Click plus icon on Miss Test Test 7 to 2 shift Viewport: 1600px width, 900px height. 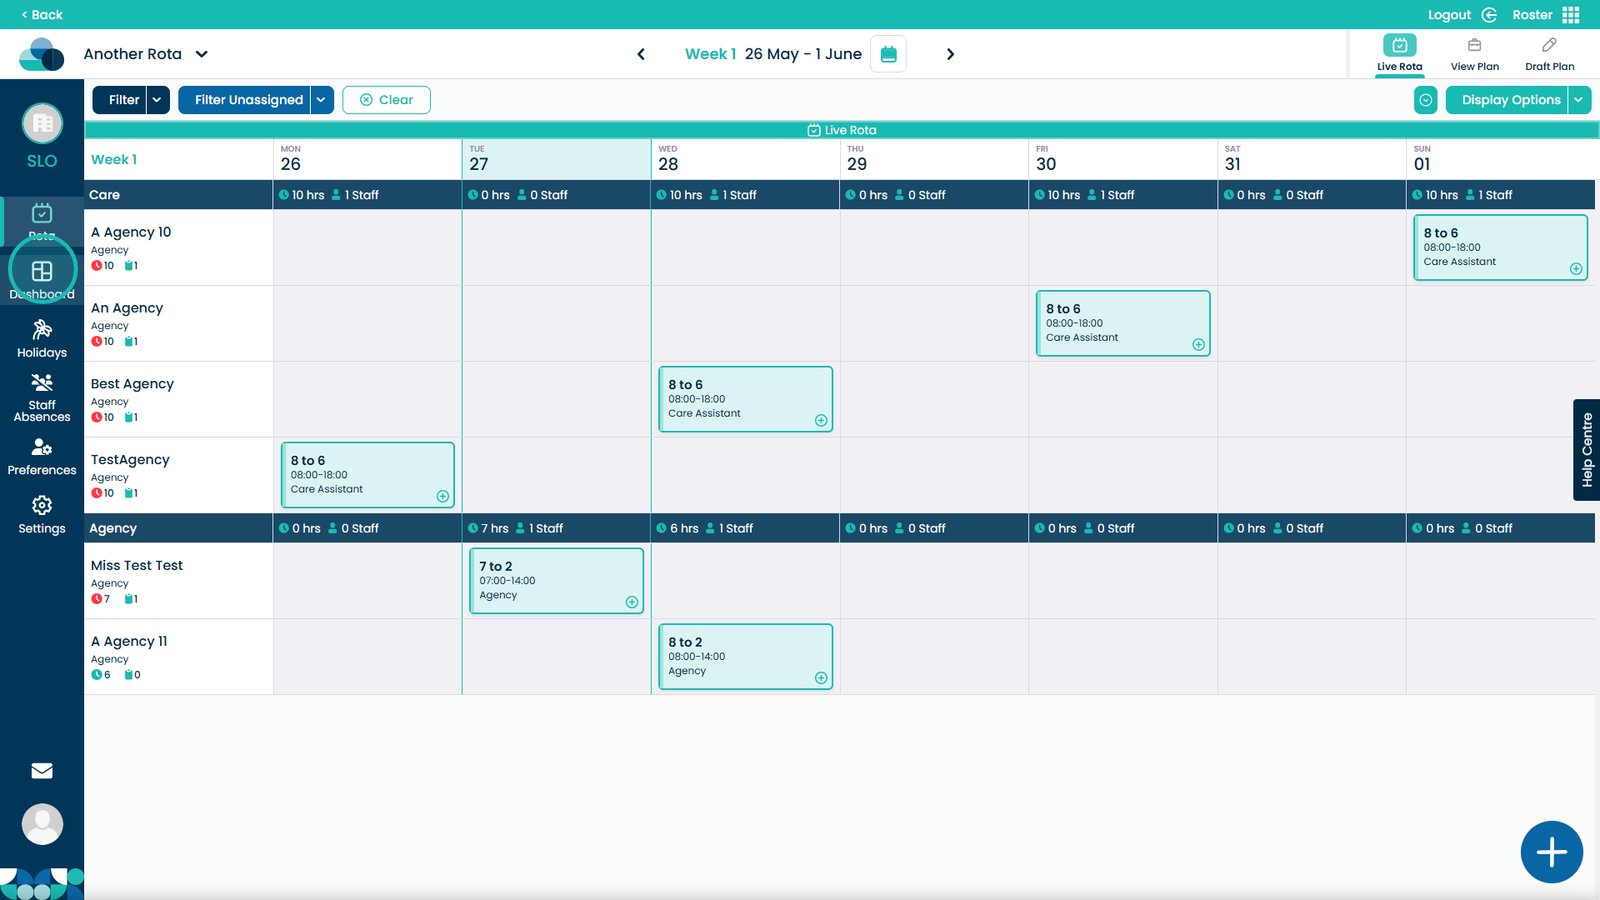click(x=632, y=602)
